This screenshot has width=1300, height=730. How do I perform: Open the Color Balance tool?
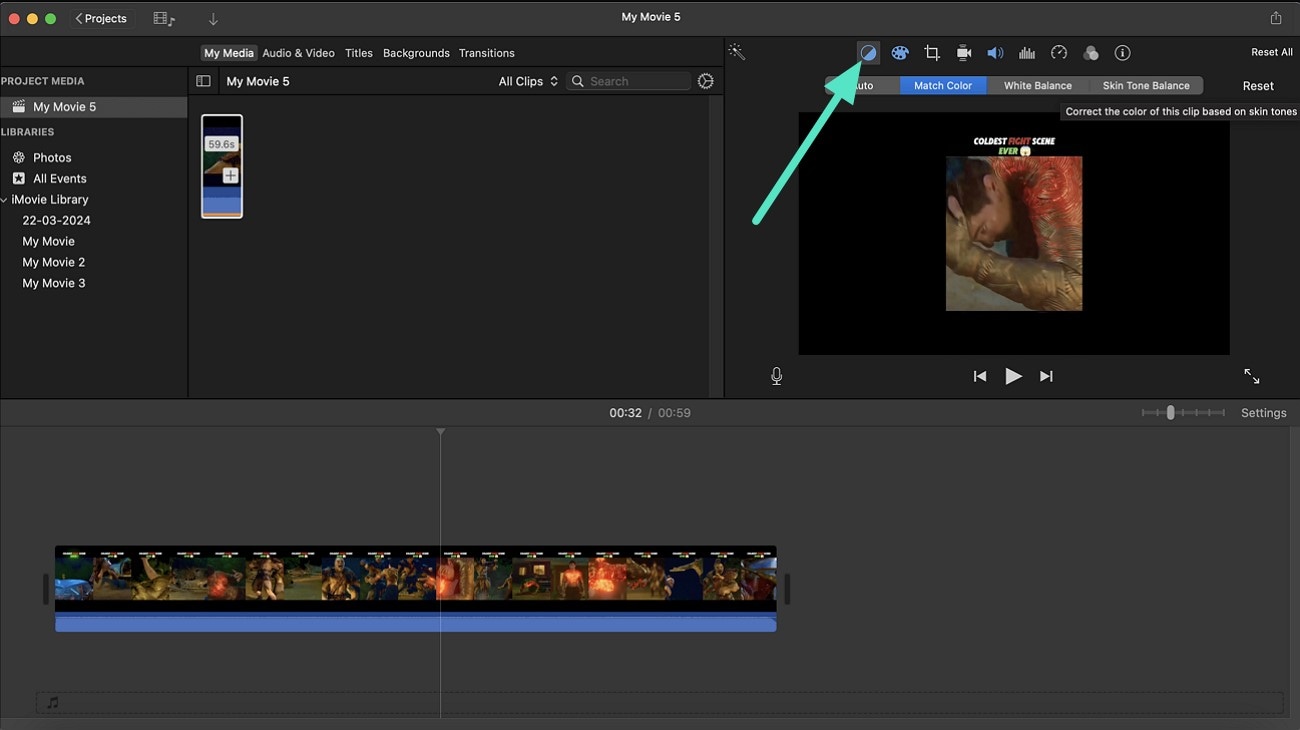[868, 53]
